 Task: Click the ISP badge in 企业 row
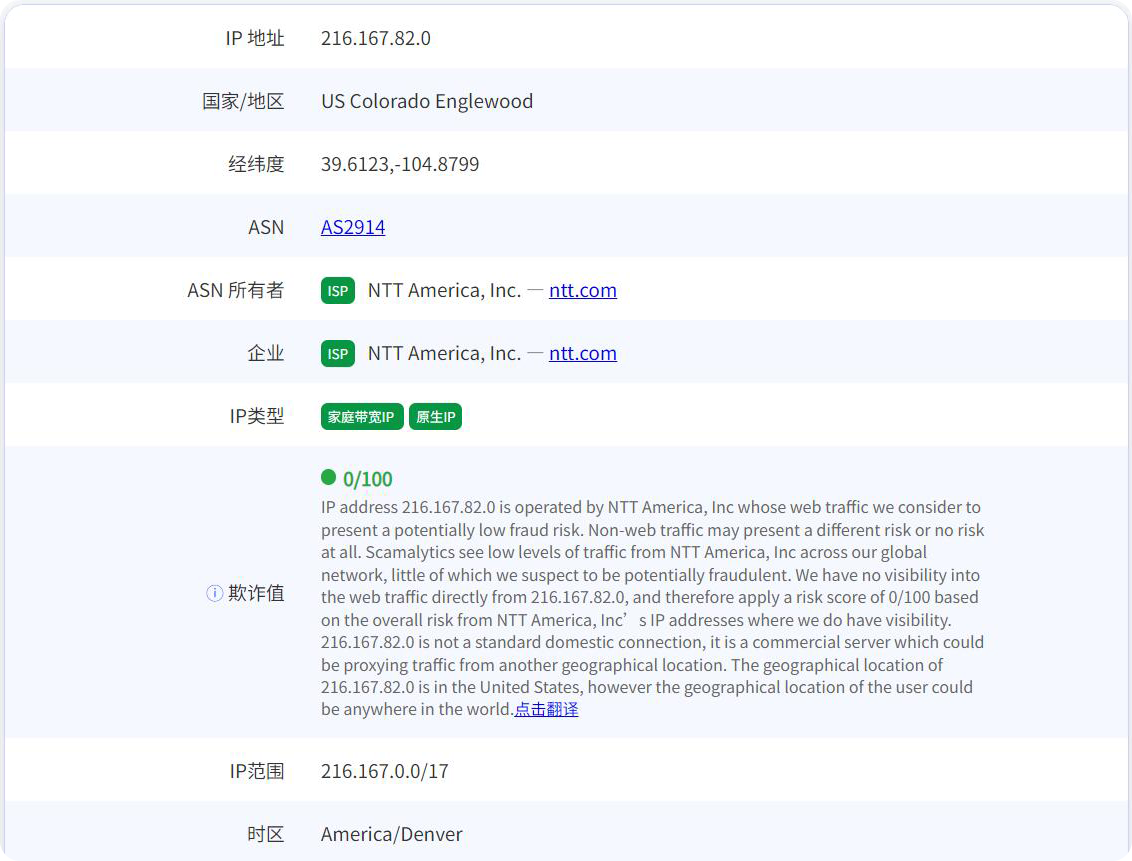[338, 354]
